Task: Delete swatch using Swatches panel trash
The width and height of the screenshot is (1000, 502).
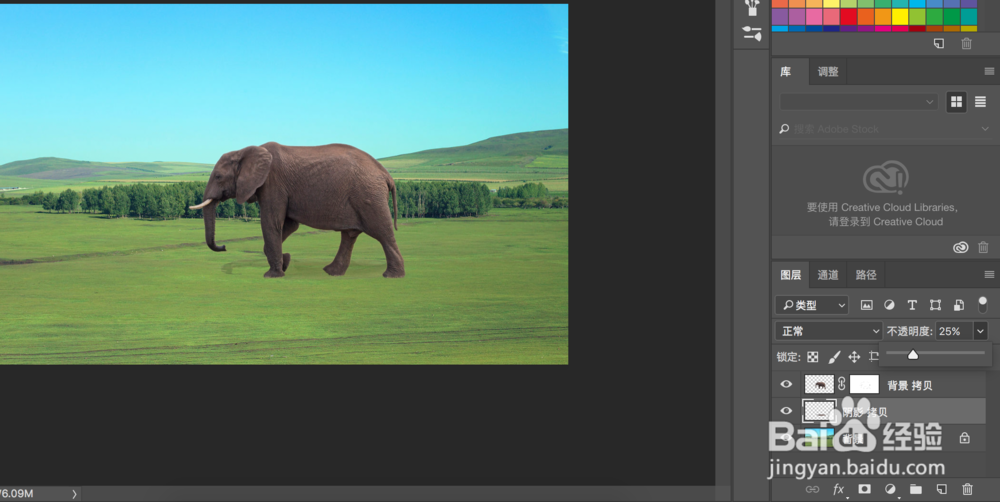Action: coord(967,43)
